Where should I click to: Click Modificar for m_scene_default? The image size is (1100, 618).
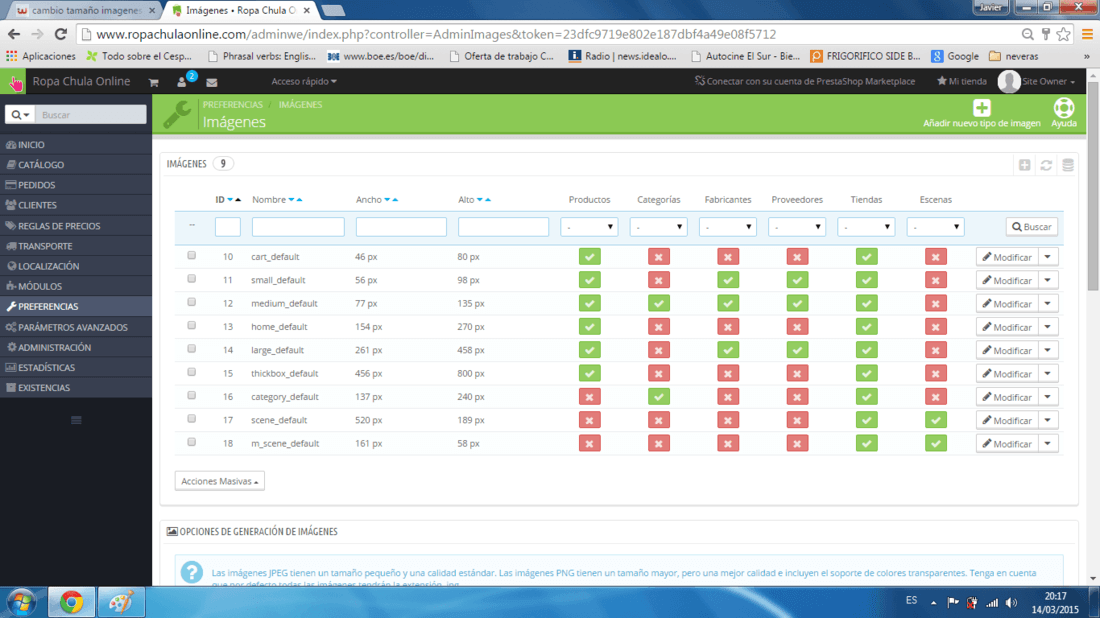point(1007,444)
